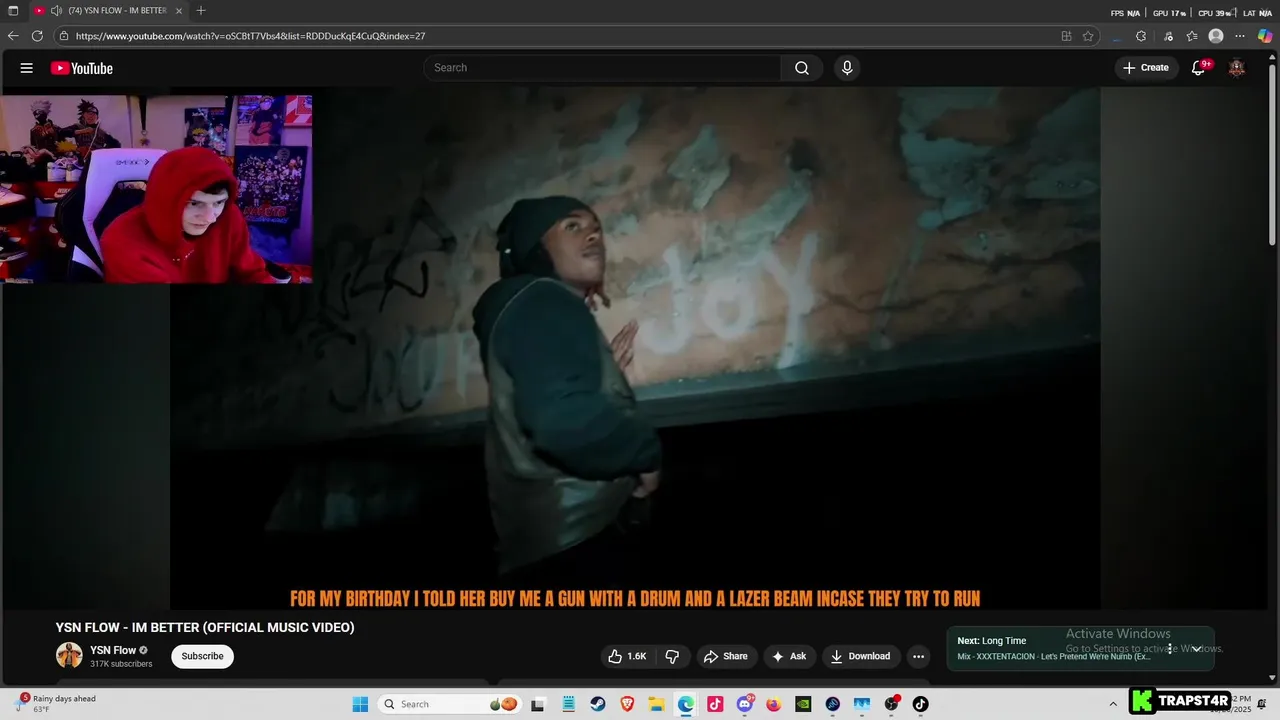
Task: Ask about this video
Action: (x=789, y=656)
